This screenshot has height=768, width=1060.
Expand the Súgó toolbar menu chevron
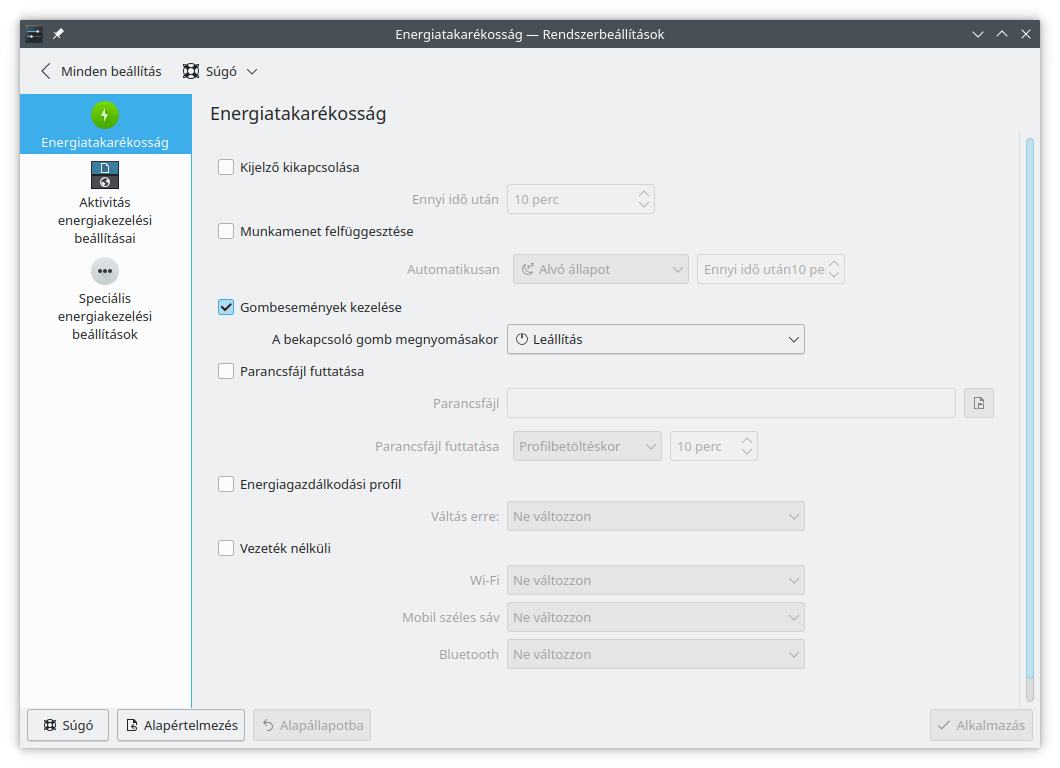click(x=252, y=72)
